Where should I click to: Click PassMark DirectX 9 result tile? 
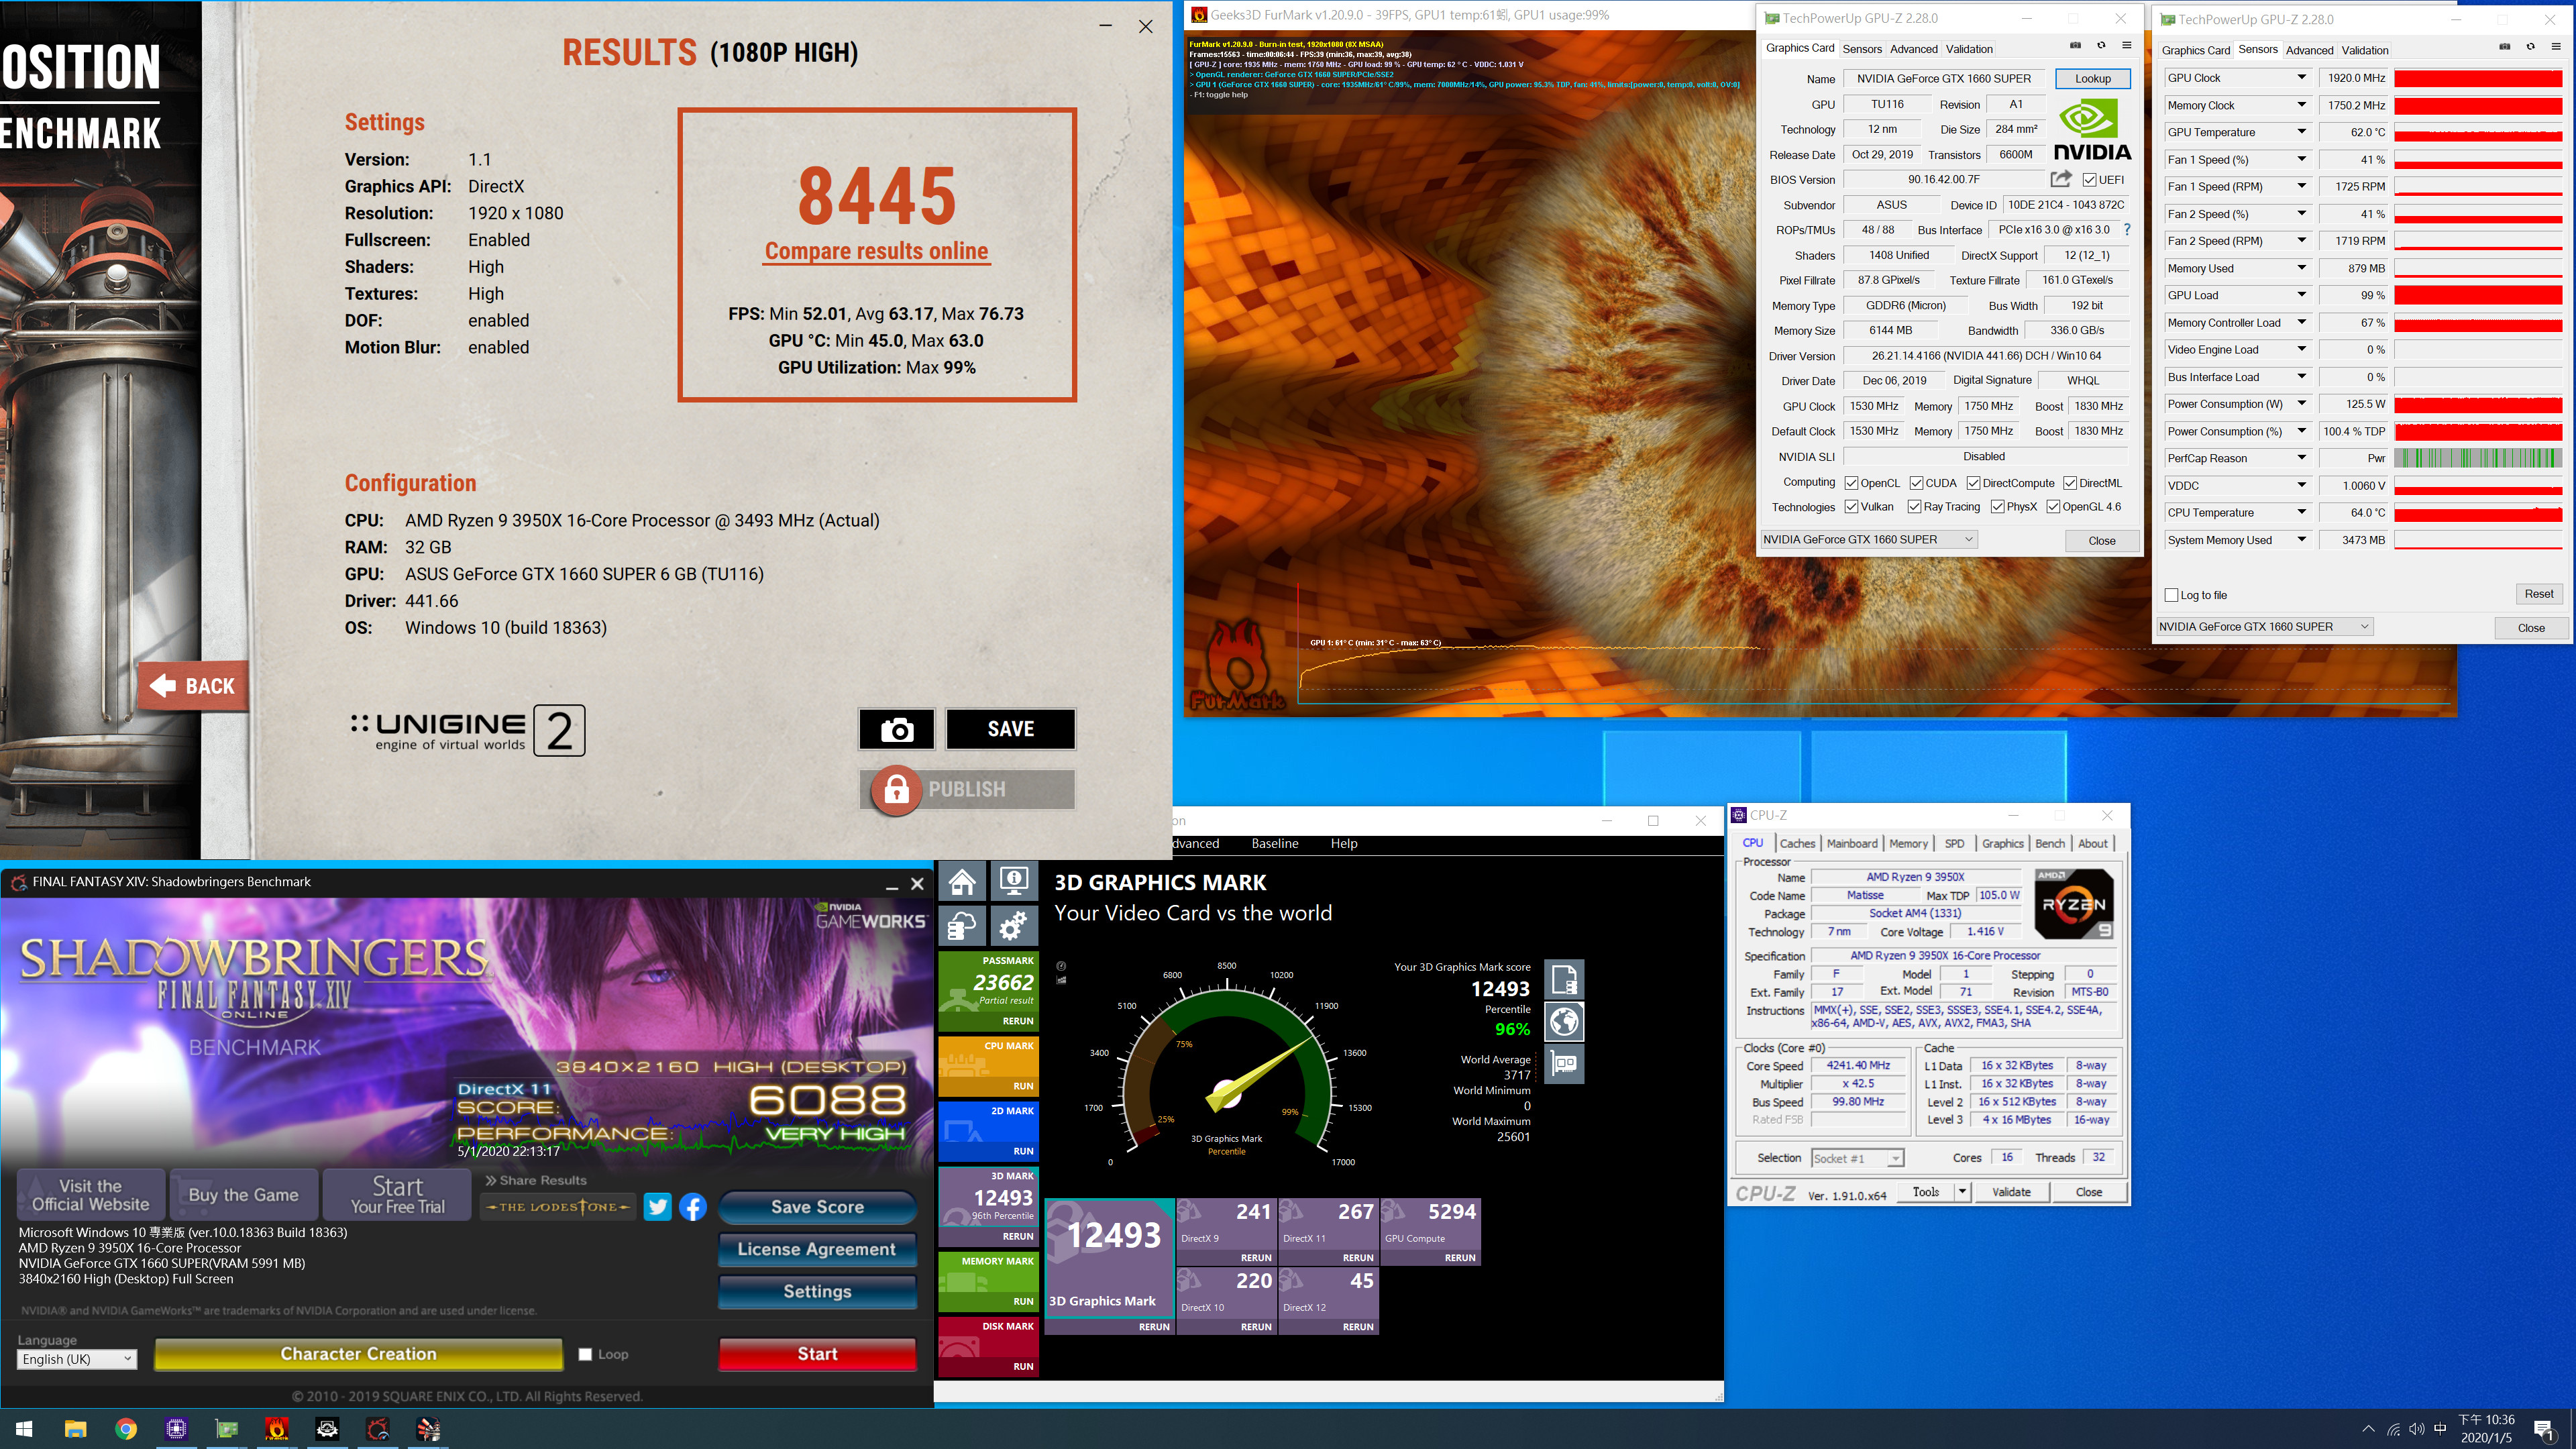click(1226, 1232)
